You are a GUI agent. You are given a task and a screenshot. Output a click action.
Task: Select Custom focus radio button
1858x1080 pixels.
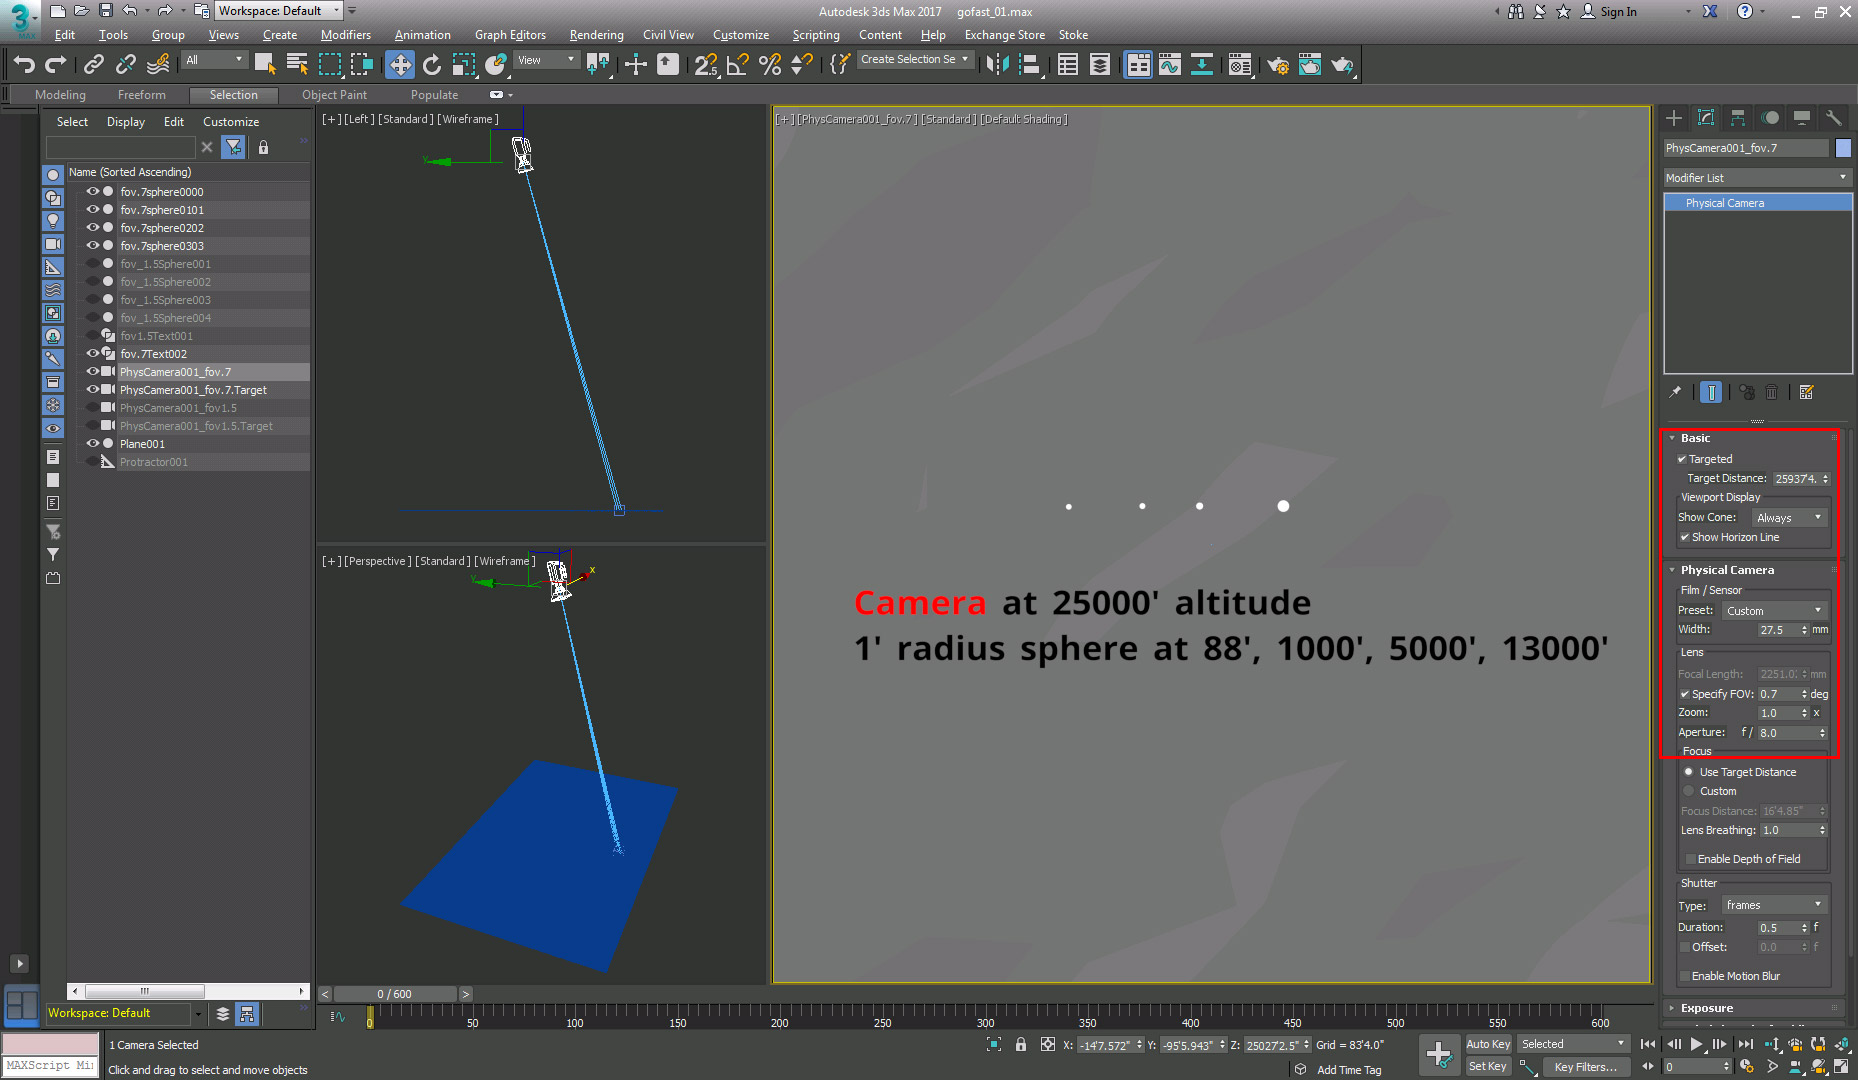click(1689, 791)
